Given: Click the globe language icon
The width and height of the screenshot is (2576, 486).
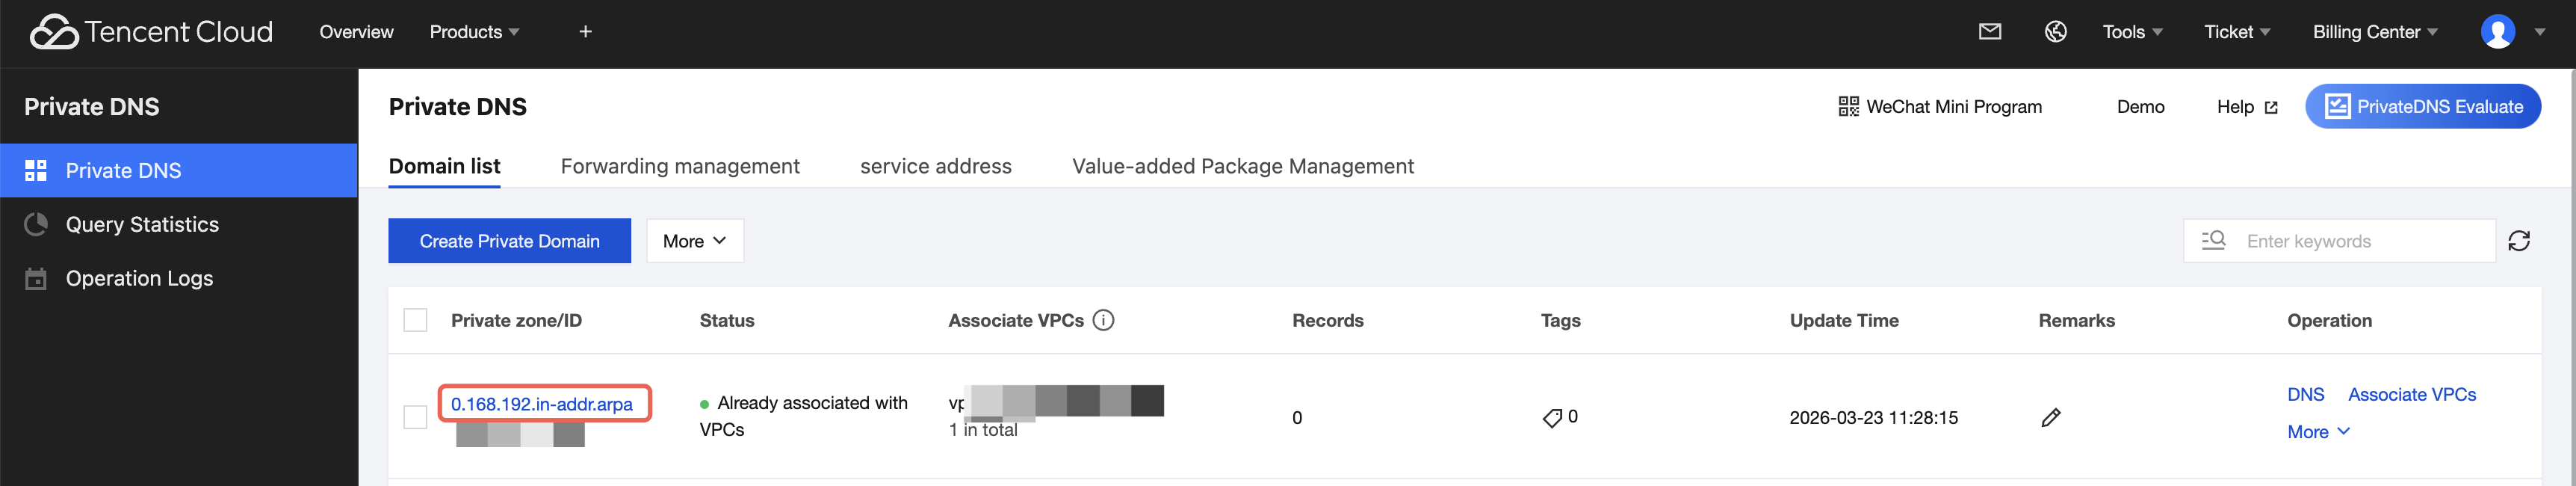Looking at the screenshot, I should pyautogui.click(x=2056, y=32).
